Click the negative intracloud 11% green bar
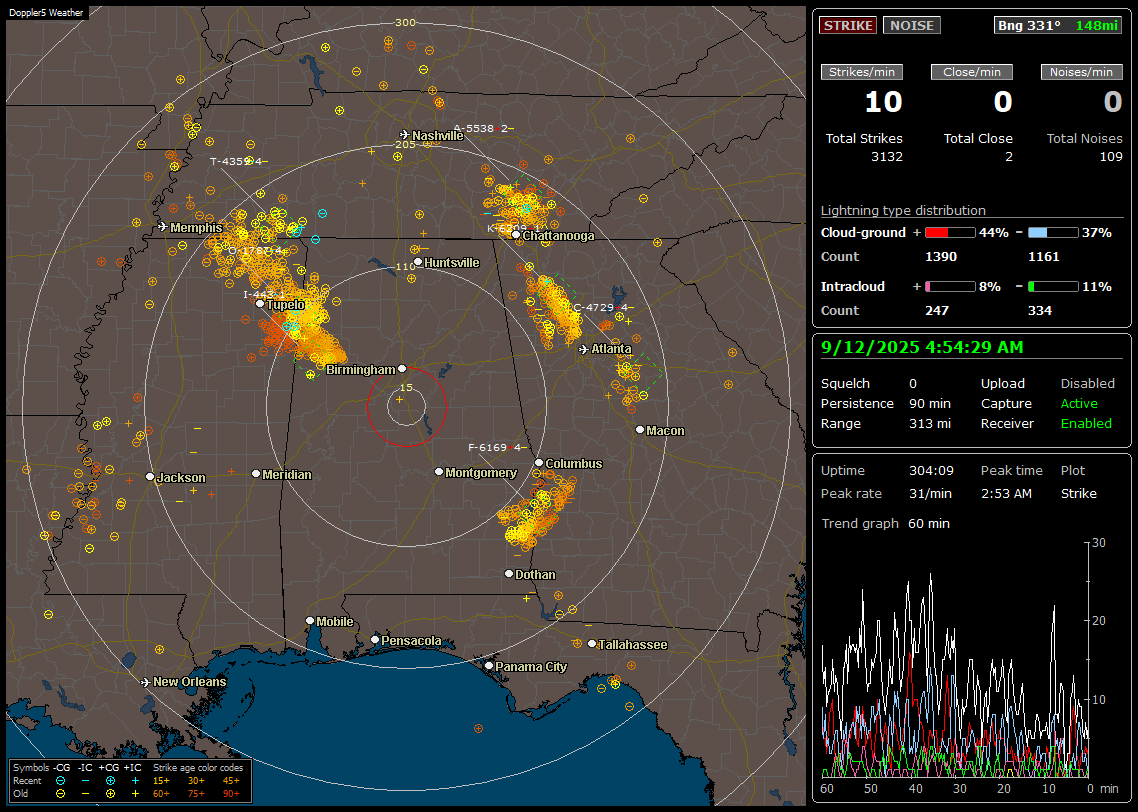 pos(1053,287)
